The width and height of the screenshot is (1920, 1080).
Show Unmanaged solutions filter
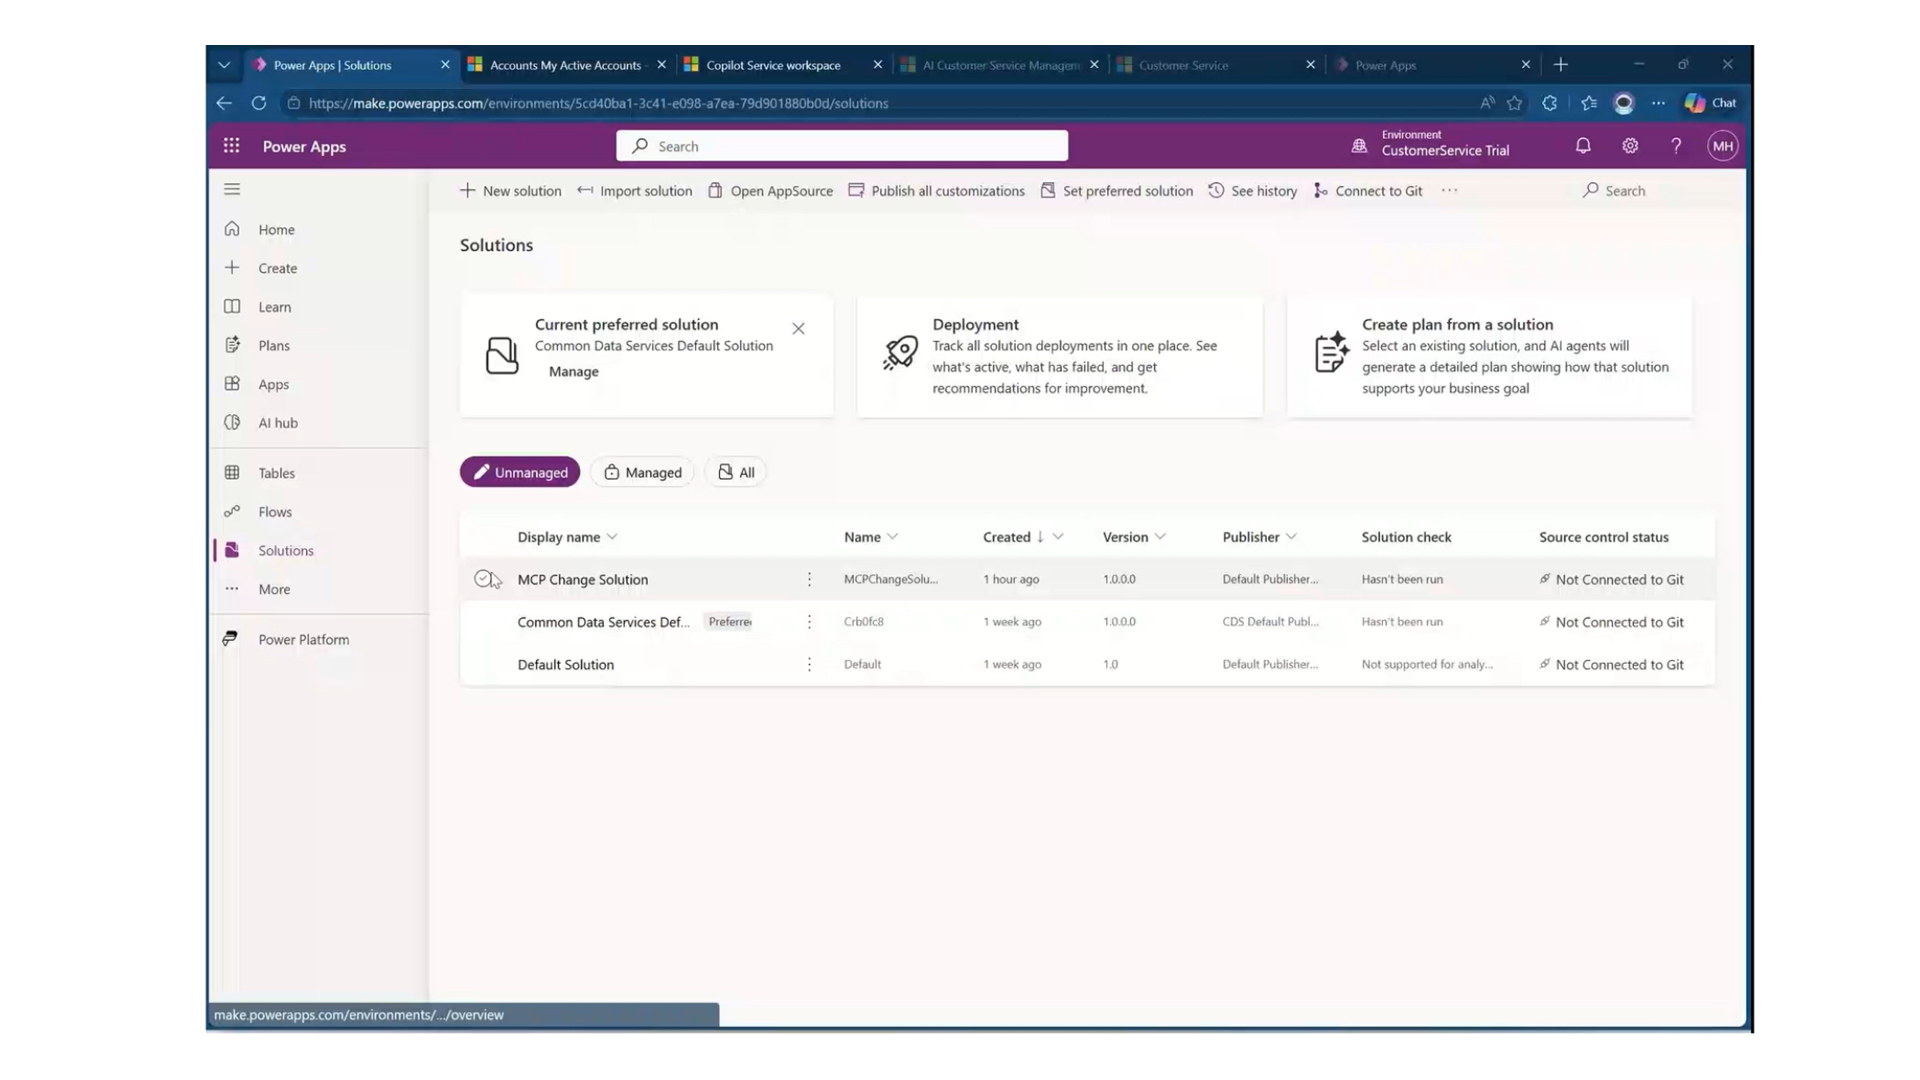click(x=520, y=472)
